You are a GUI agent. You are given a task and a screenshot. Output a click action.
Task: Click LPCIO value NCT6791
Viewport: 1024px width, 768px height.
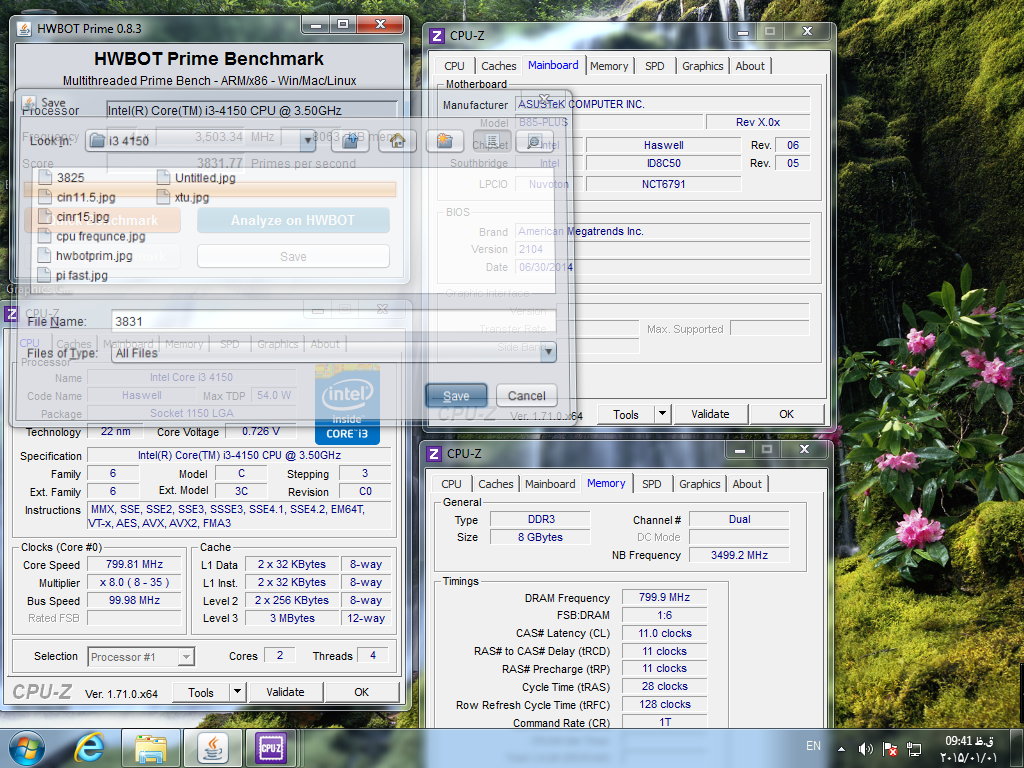664,184
